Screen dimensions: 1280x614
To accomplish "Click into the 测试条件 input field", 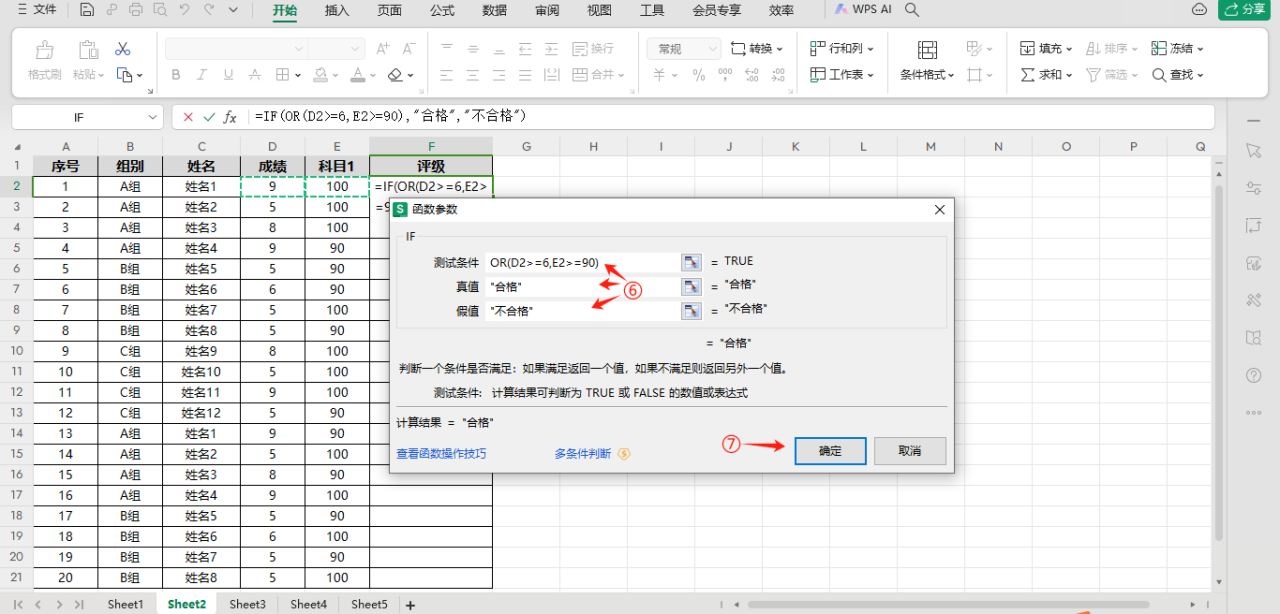I will point(582,262).
